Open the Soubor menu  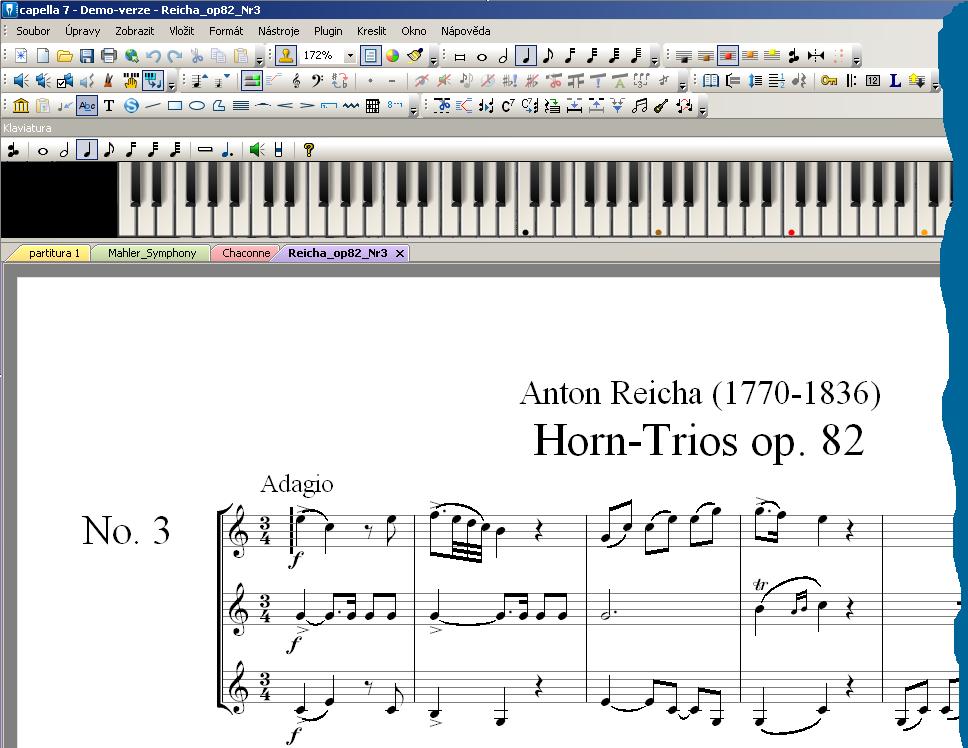[x=33, y=31]
